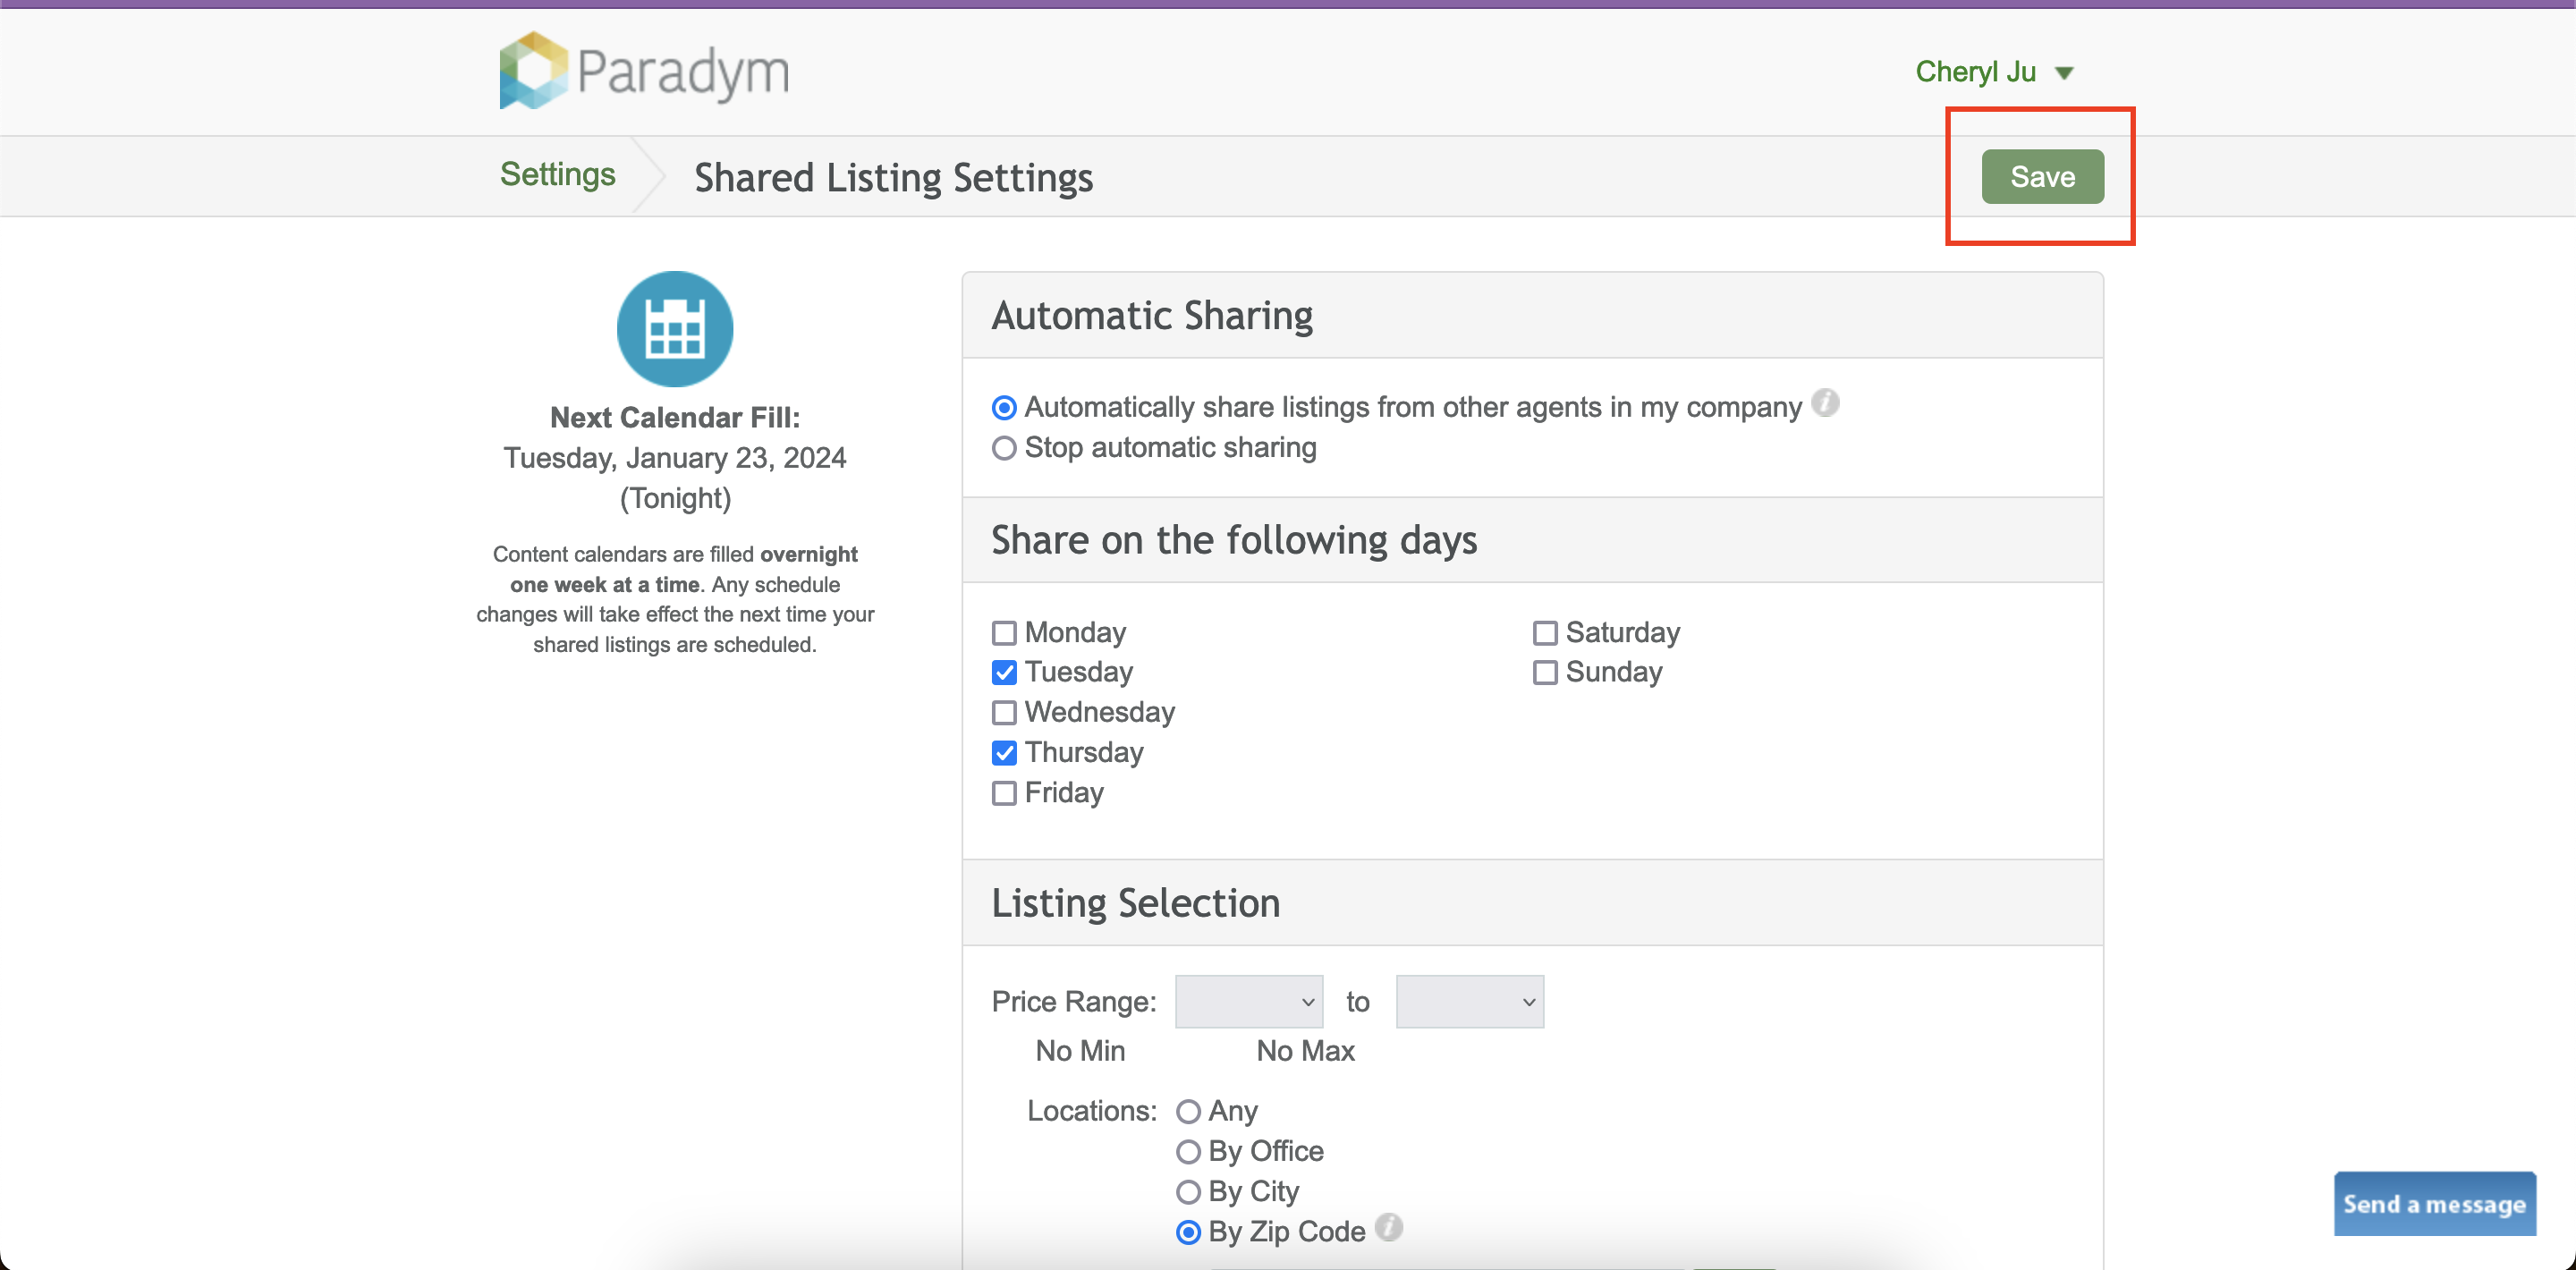Click the green Save button
This screenshot has width=2576, height=1270.
pyautogui.click(x=2042, y=177)
